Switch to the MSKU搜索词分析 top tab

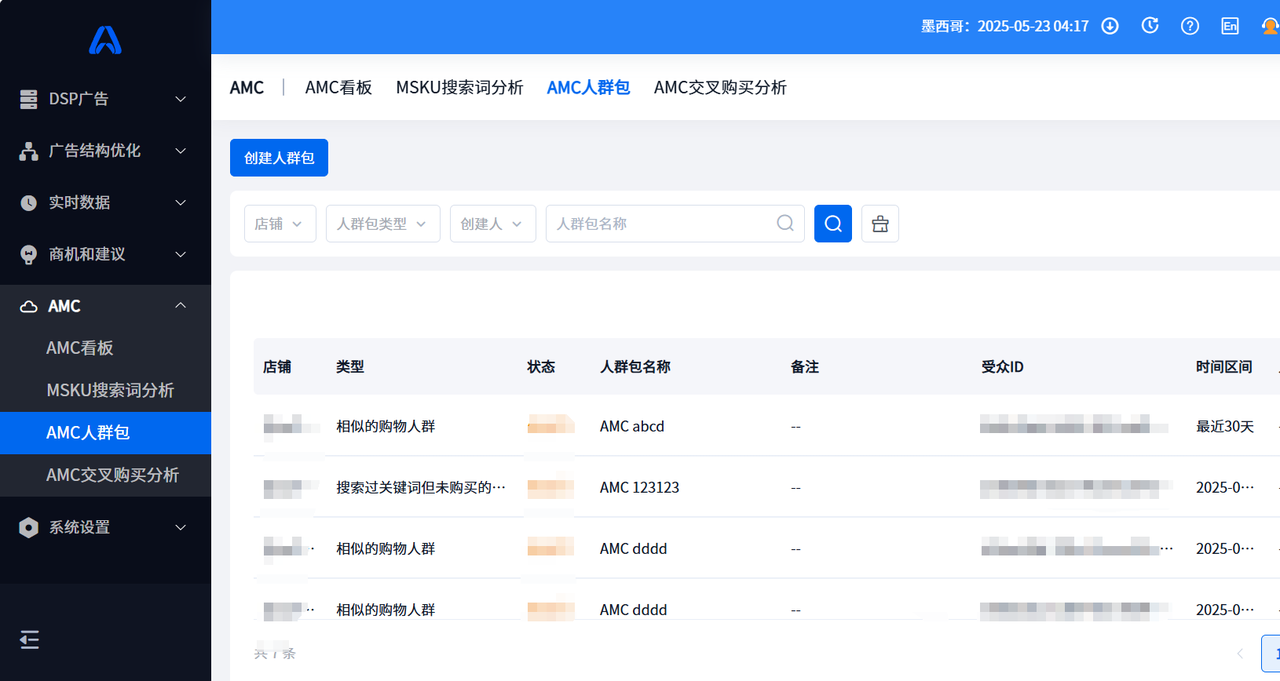point(460,87)
